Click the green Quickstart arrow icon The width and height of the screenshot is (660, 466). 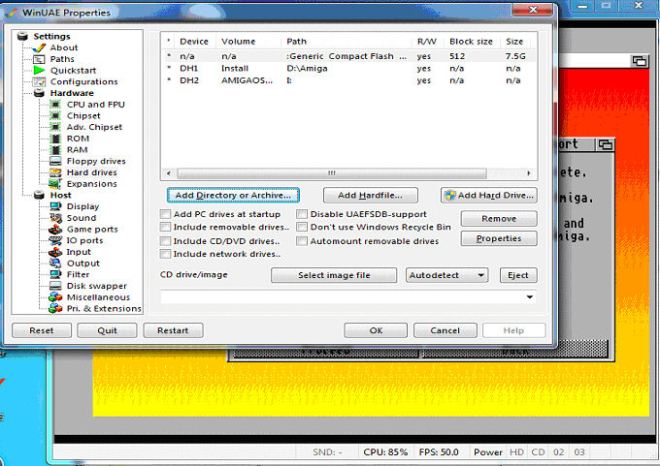coord(39,70)
